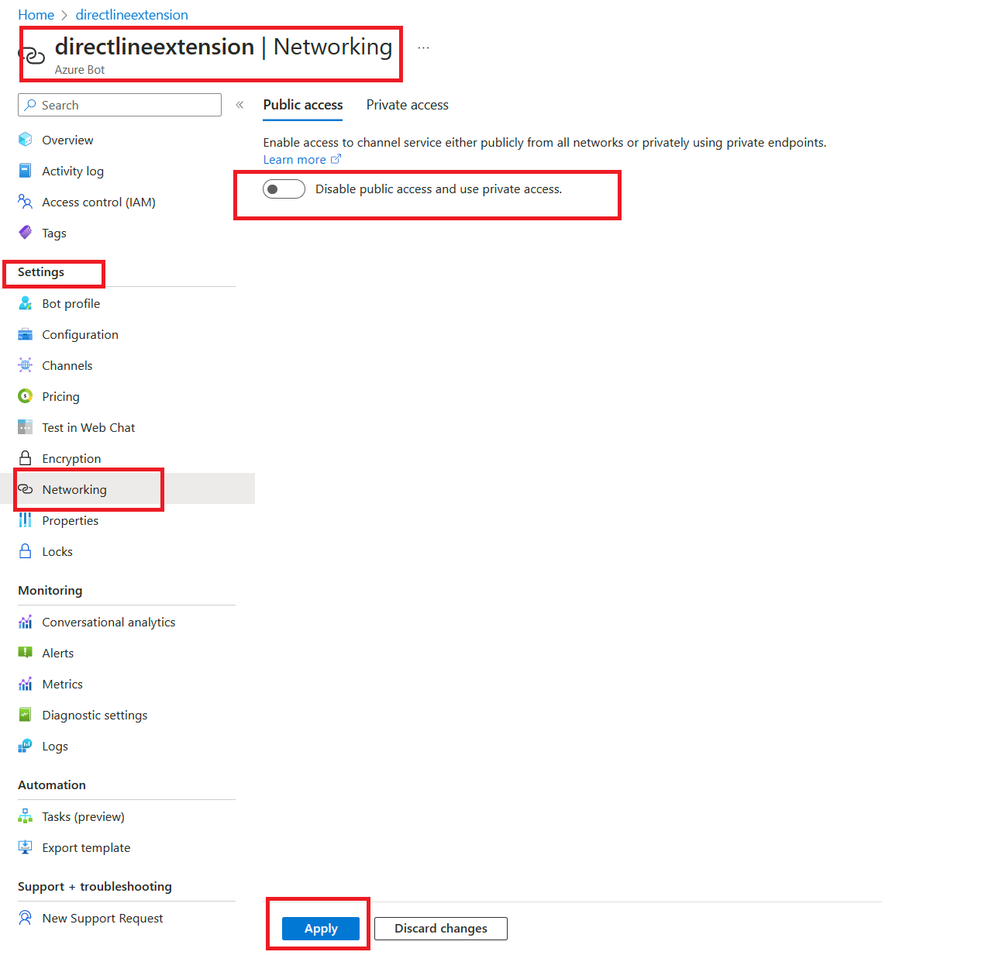
Task: Click the Azure Bot icon beside page title
Action: pos(32,56)
